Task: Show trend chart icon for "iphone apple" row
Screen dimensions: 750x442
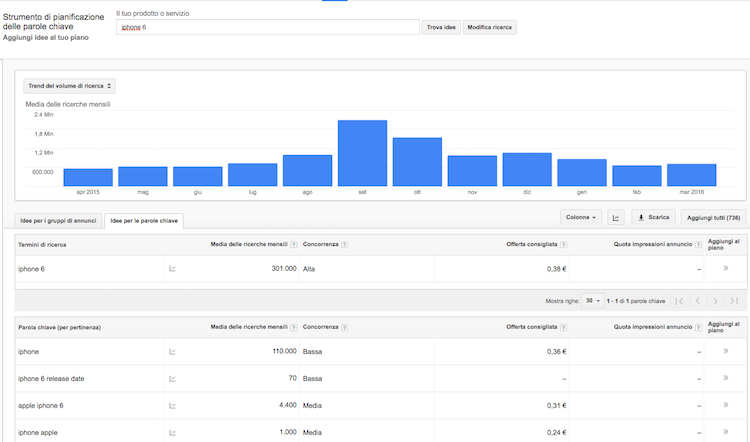Action: pos(172,432)
